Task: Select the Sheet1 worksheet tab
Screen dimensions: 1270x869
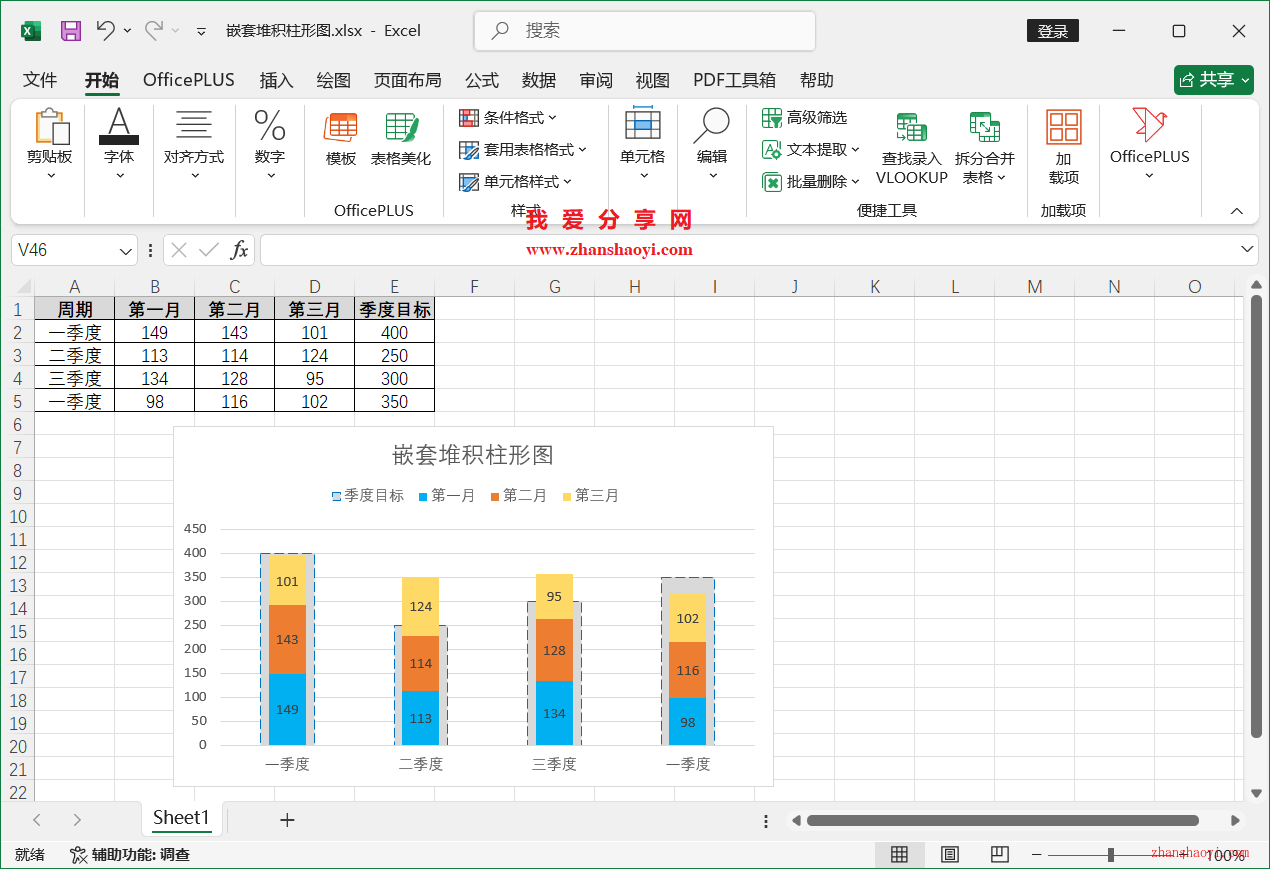Action: point(181,818)
